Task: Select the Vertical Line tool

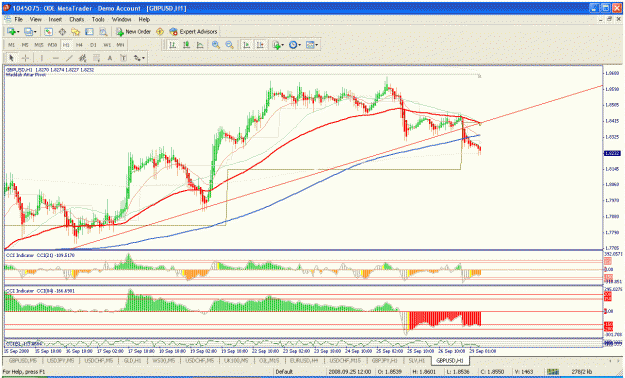Action: [41, 58]
